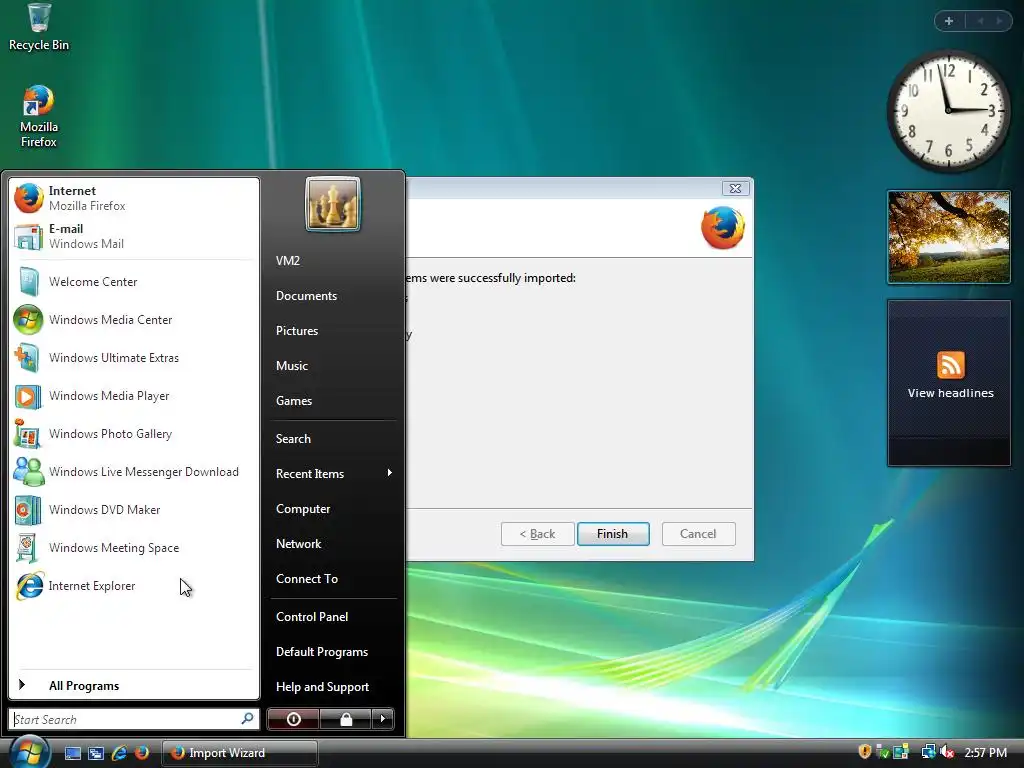Image resolution: width=1024 pixels, height=768 pixels.
Task: Expand the shutdown options arrow
Action: [x=383, y=719]
